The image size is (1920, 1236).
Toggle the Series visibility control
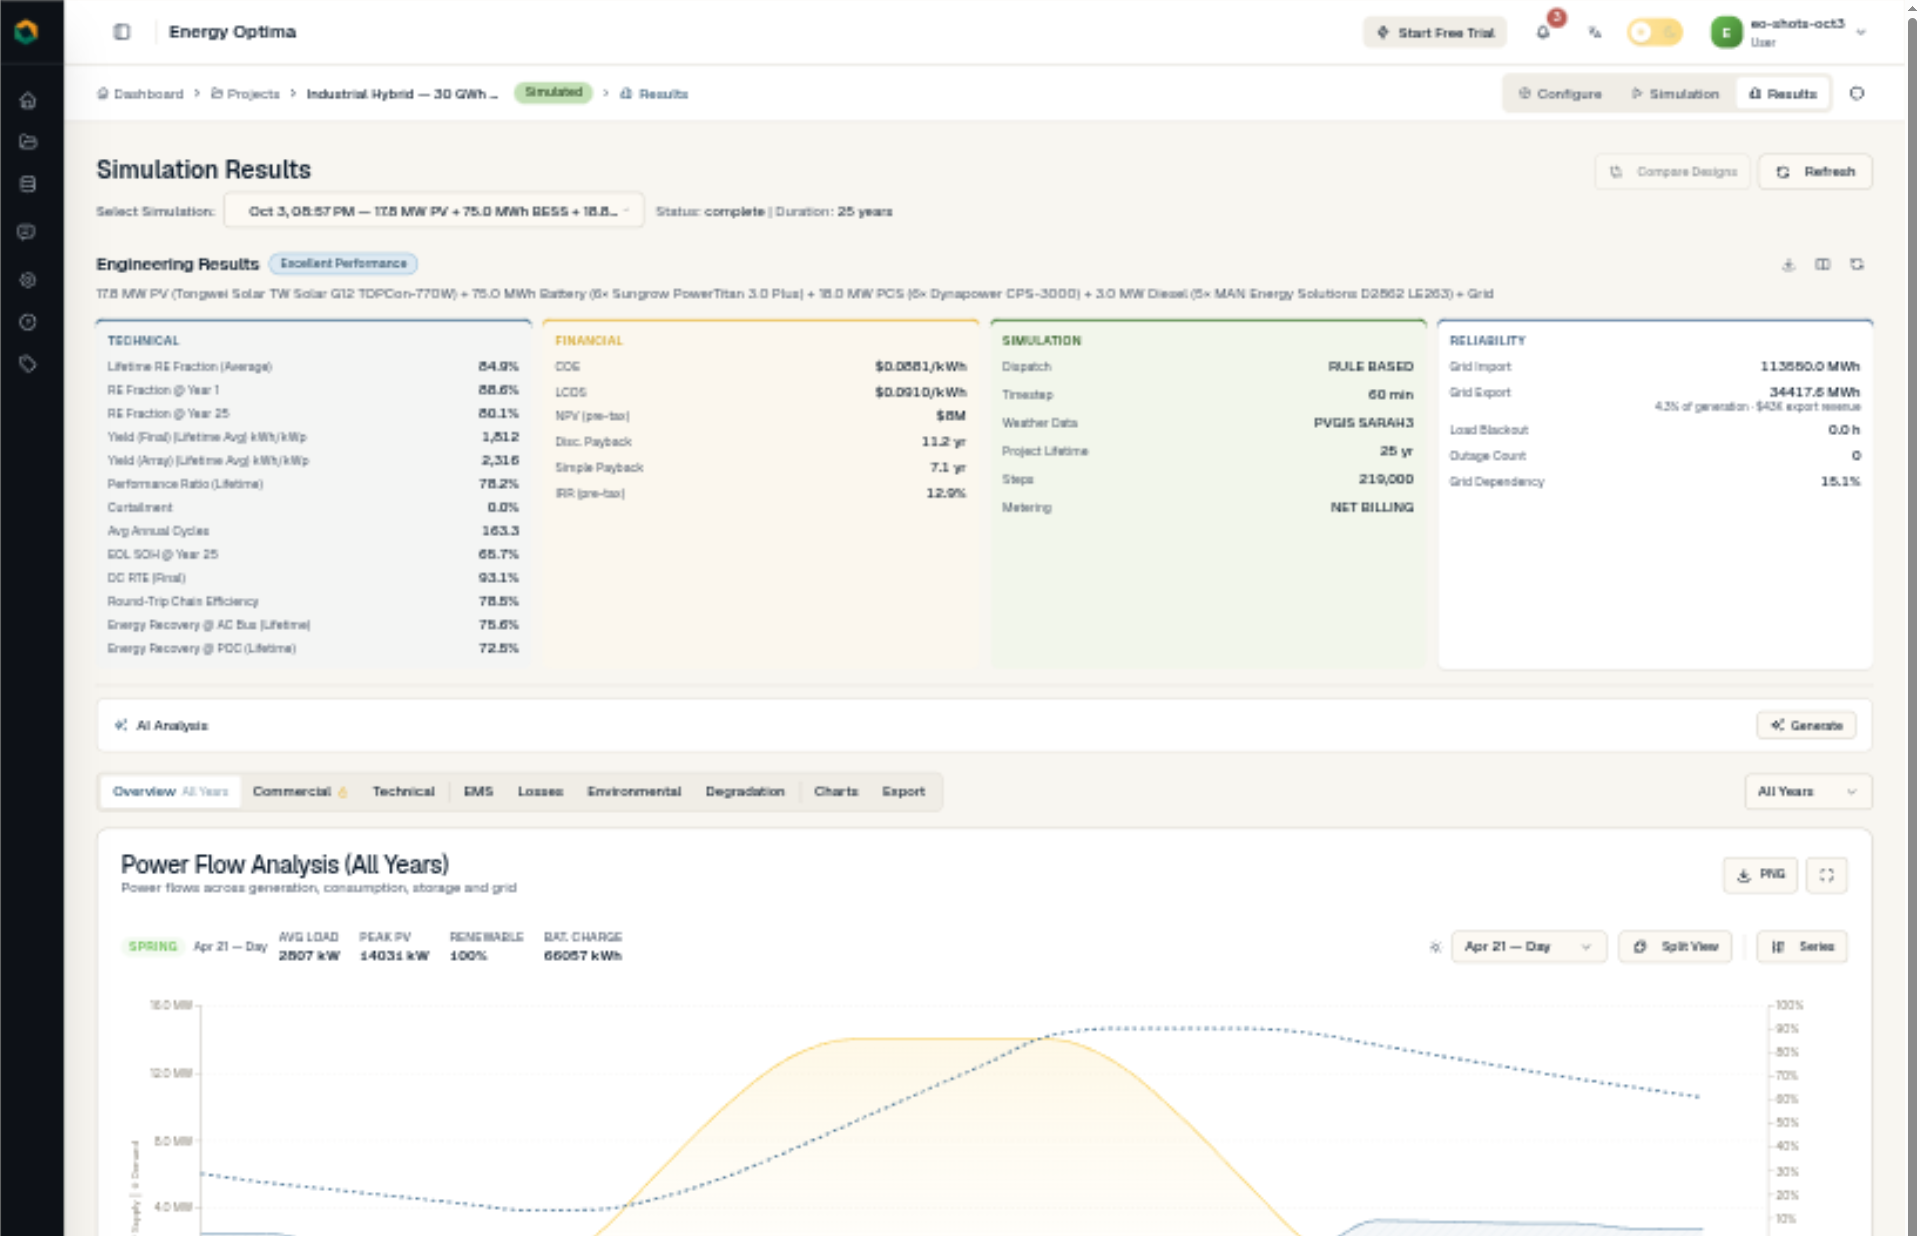(x=1802, y=946)
